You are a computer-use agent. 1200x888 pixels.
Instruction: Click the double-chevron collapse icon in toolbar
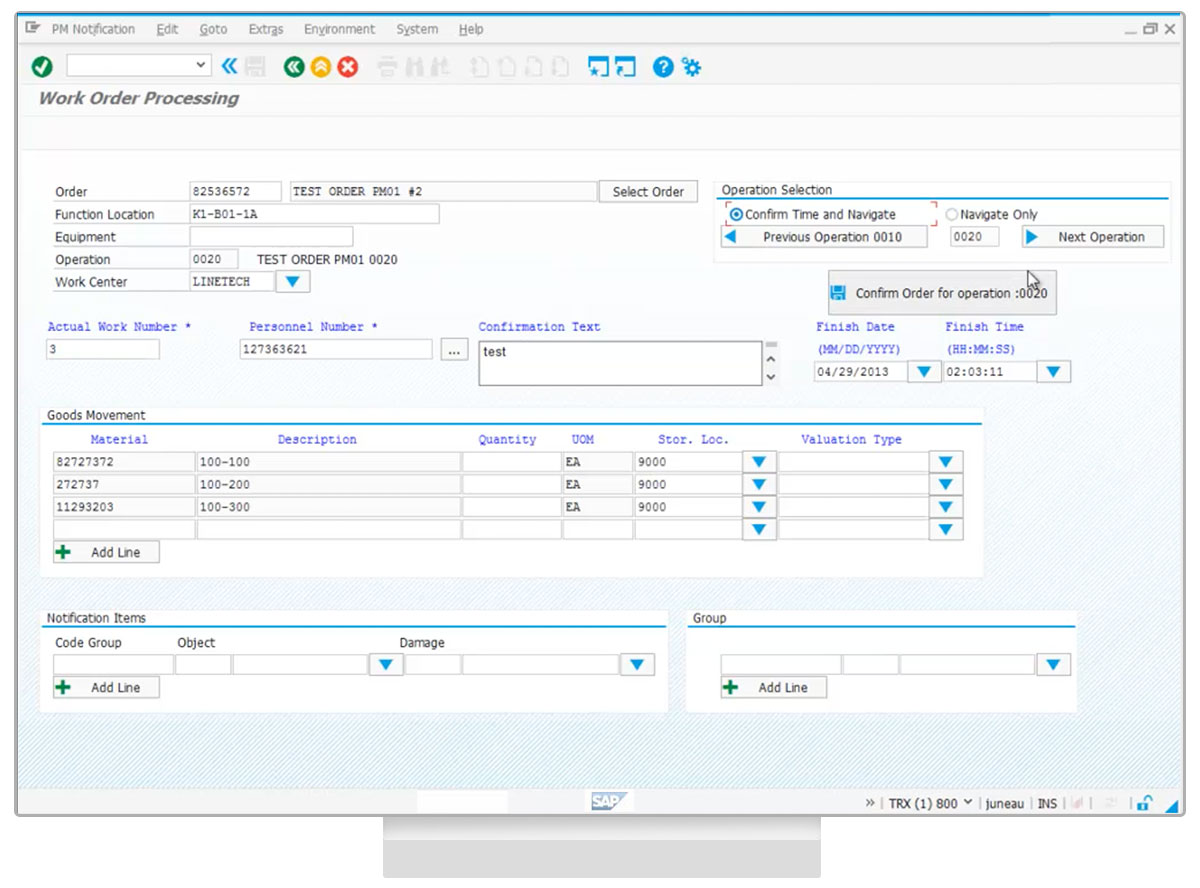[229, 67]
